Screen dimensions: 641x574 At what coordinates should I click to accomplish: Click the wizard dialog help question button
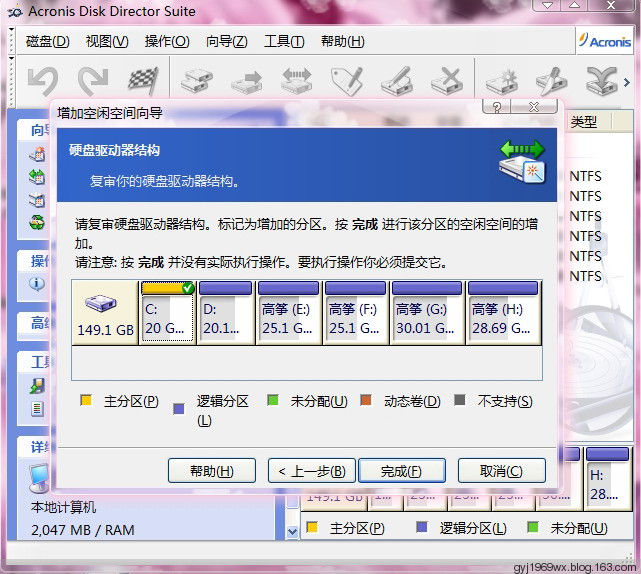coord(496,107)
